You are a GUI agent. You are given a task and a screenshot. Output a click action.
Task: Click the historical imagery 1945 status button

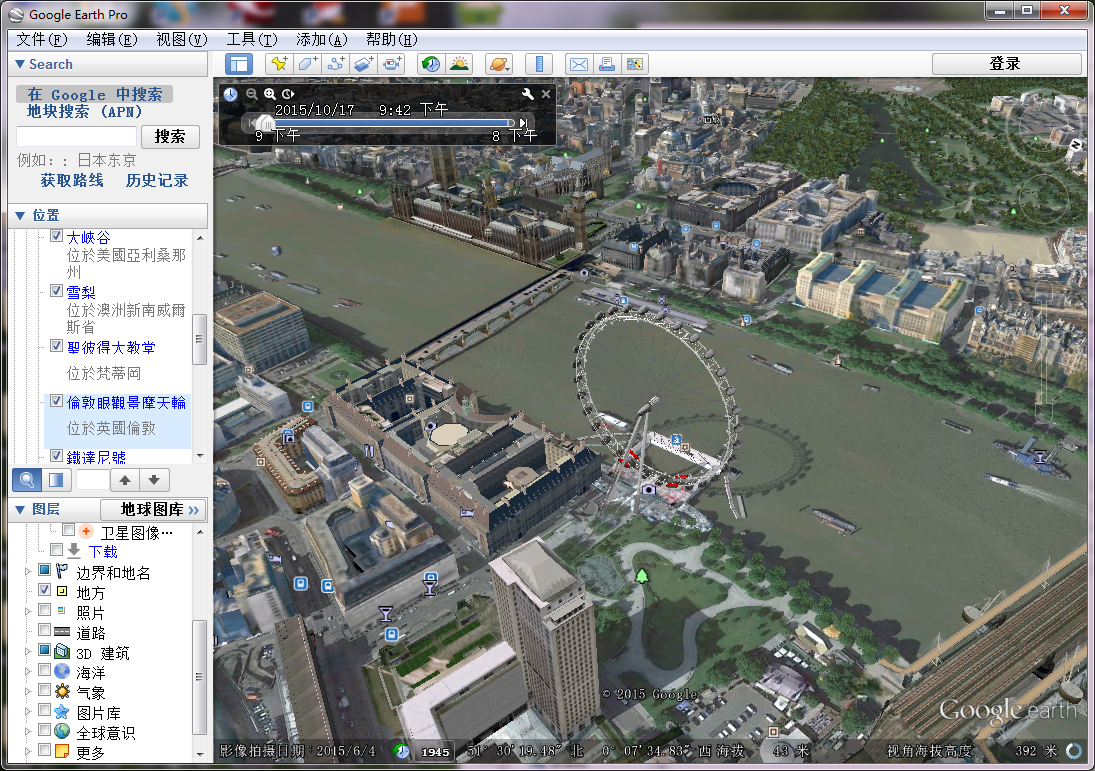[x=435, y=751]
